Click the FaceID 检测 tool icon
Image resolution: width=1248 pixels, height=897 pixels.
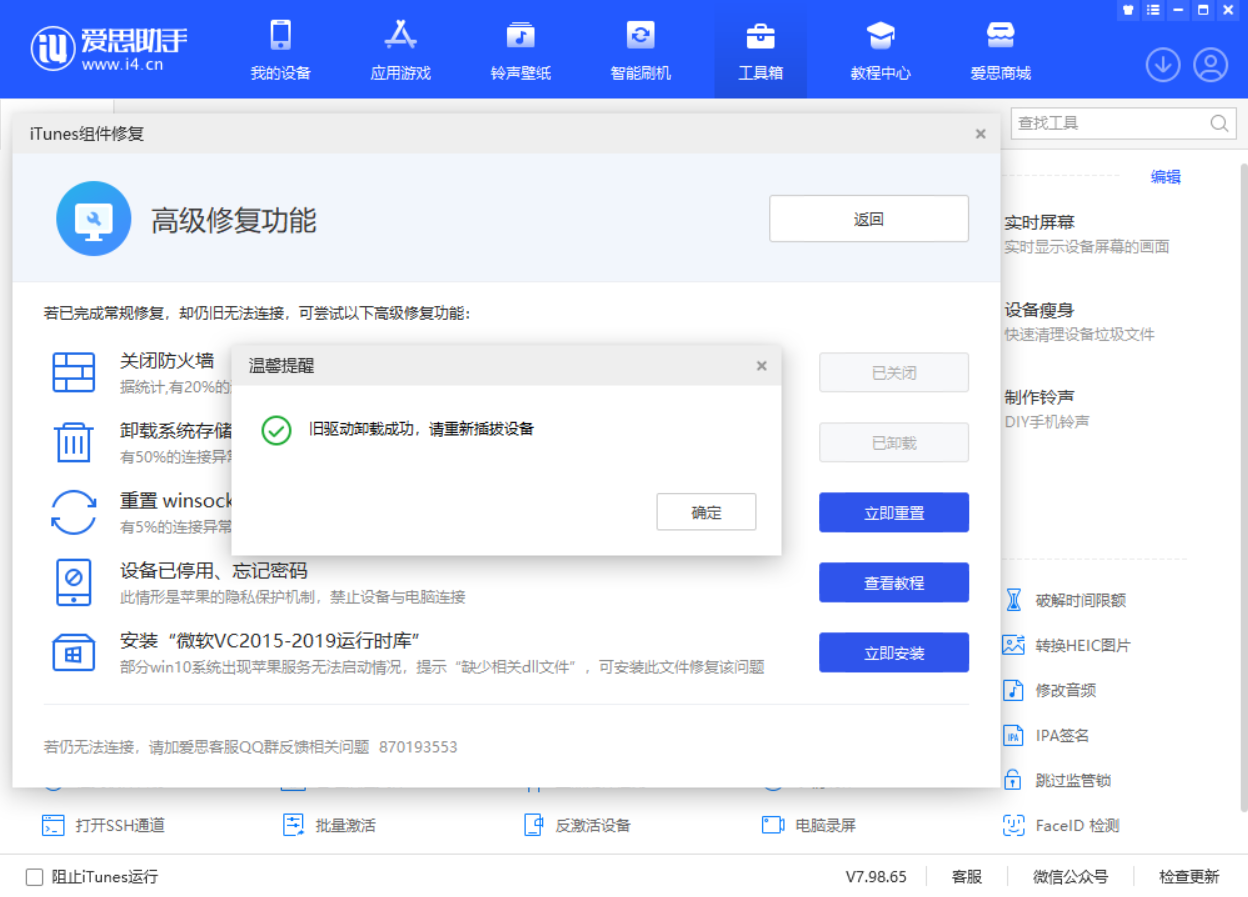[1015, 825]
